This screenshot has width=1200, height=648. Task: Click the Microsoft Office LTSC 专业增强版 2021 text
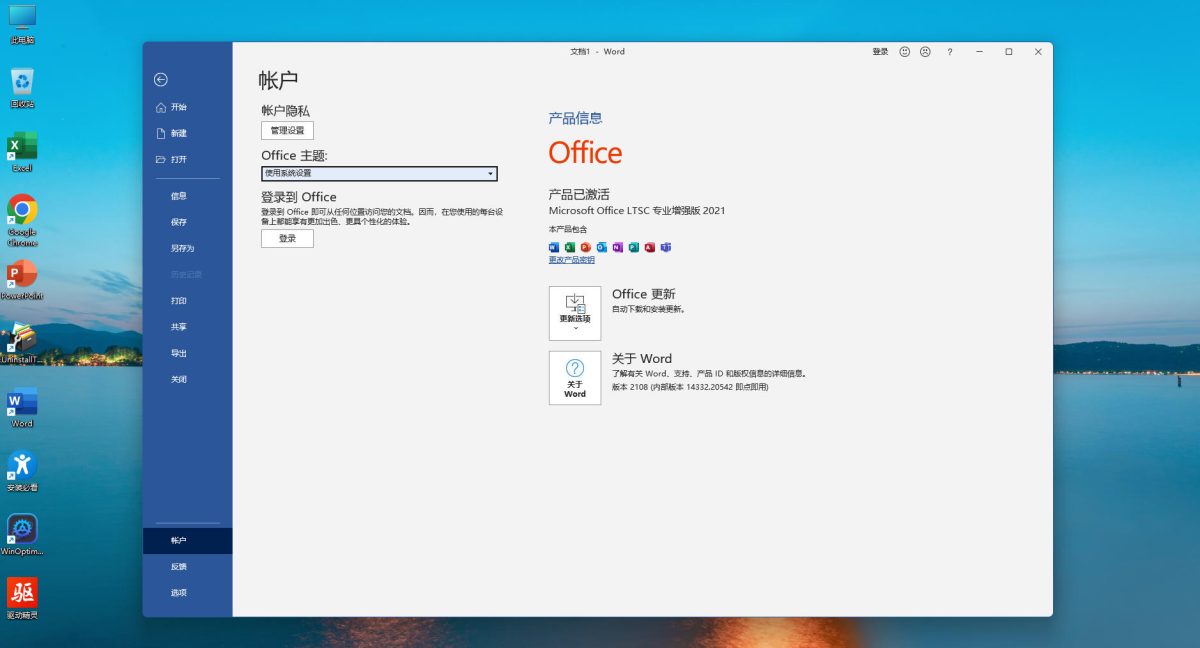tap(637, 211)
